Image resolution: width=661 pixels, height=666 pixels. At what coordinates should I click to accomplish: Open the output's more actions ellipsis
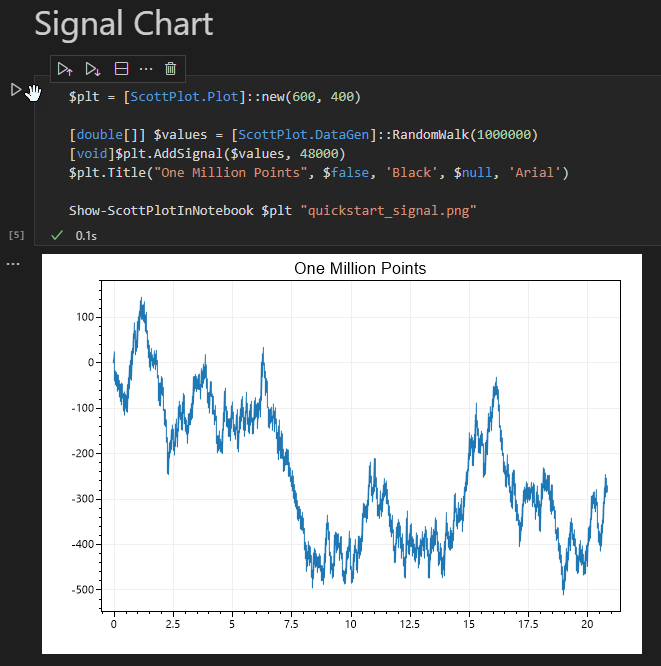point(13,264)
